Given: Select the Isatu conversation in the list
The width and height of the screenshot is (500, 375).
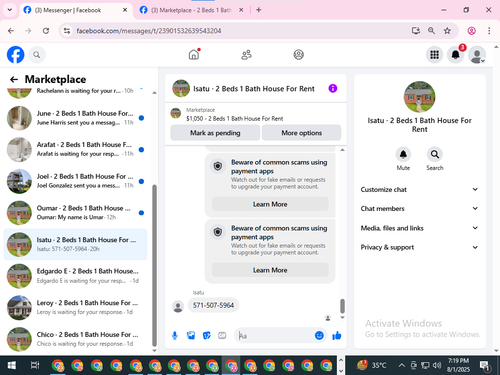Looking at the screenshot, I should [x=75, y=244].
